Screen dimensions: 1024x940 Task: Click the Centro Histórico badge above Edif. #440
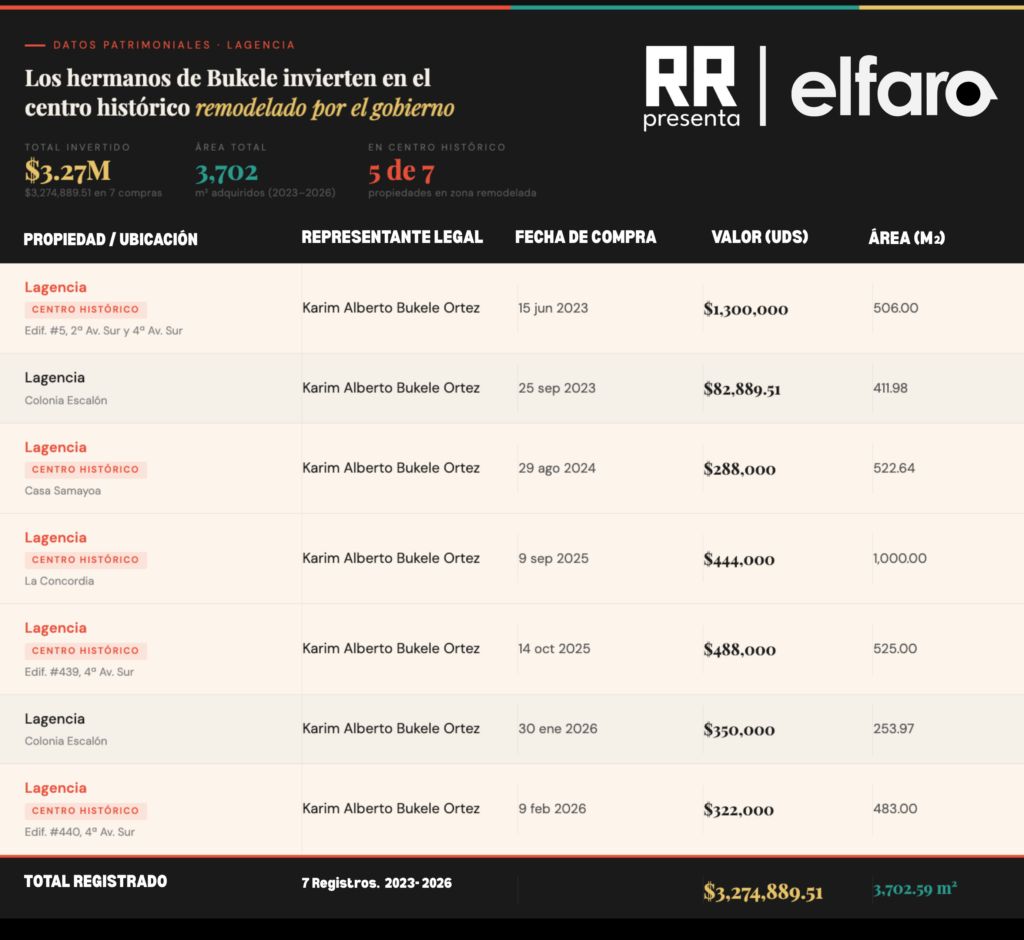[85, 811]
